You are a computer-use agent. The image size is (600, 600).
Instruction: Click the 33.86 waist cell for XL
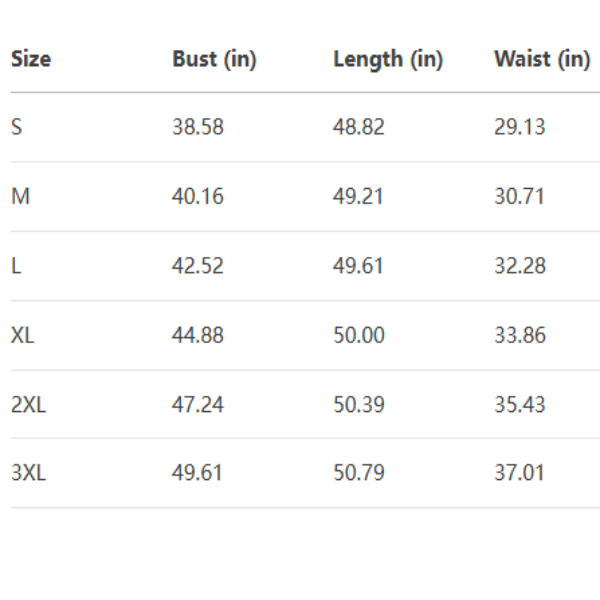coord(519,335)
